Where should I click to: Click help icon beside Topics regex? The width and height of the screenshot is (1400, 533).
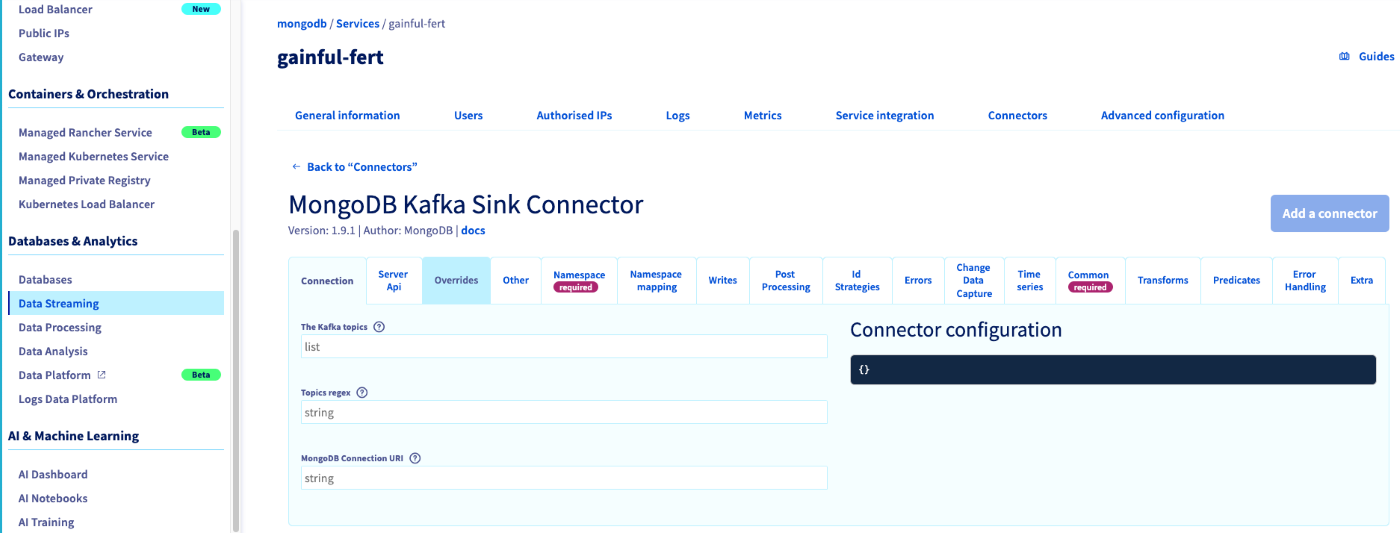pyautogui.click(x=362, y=393)
